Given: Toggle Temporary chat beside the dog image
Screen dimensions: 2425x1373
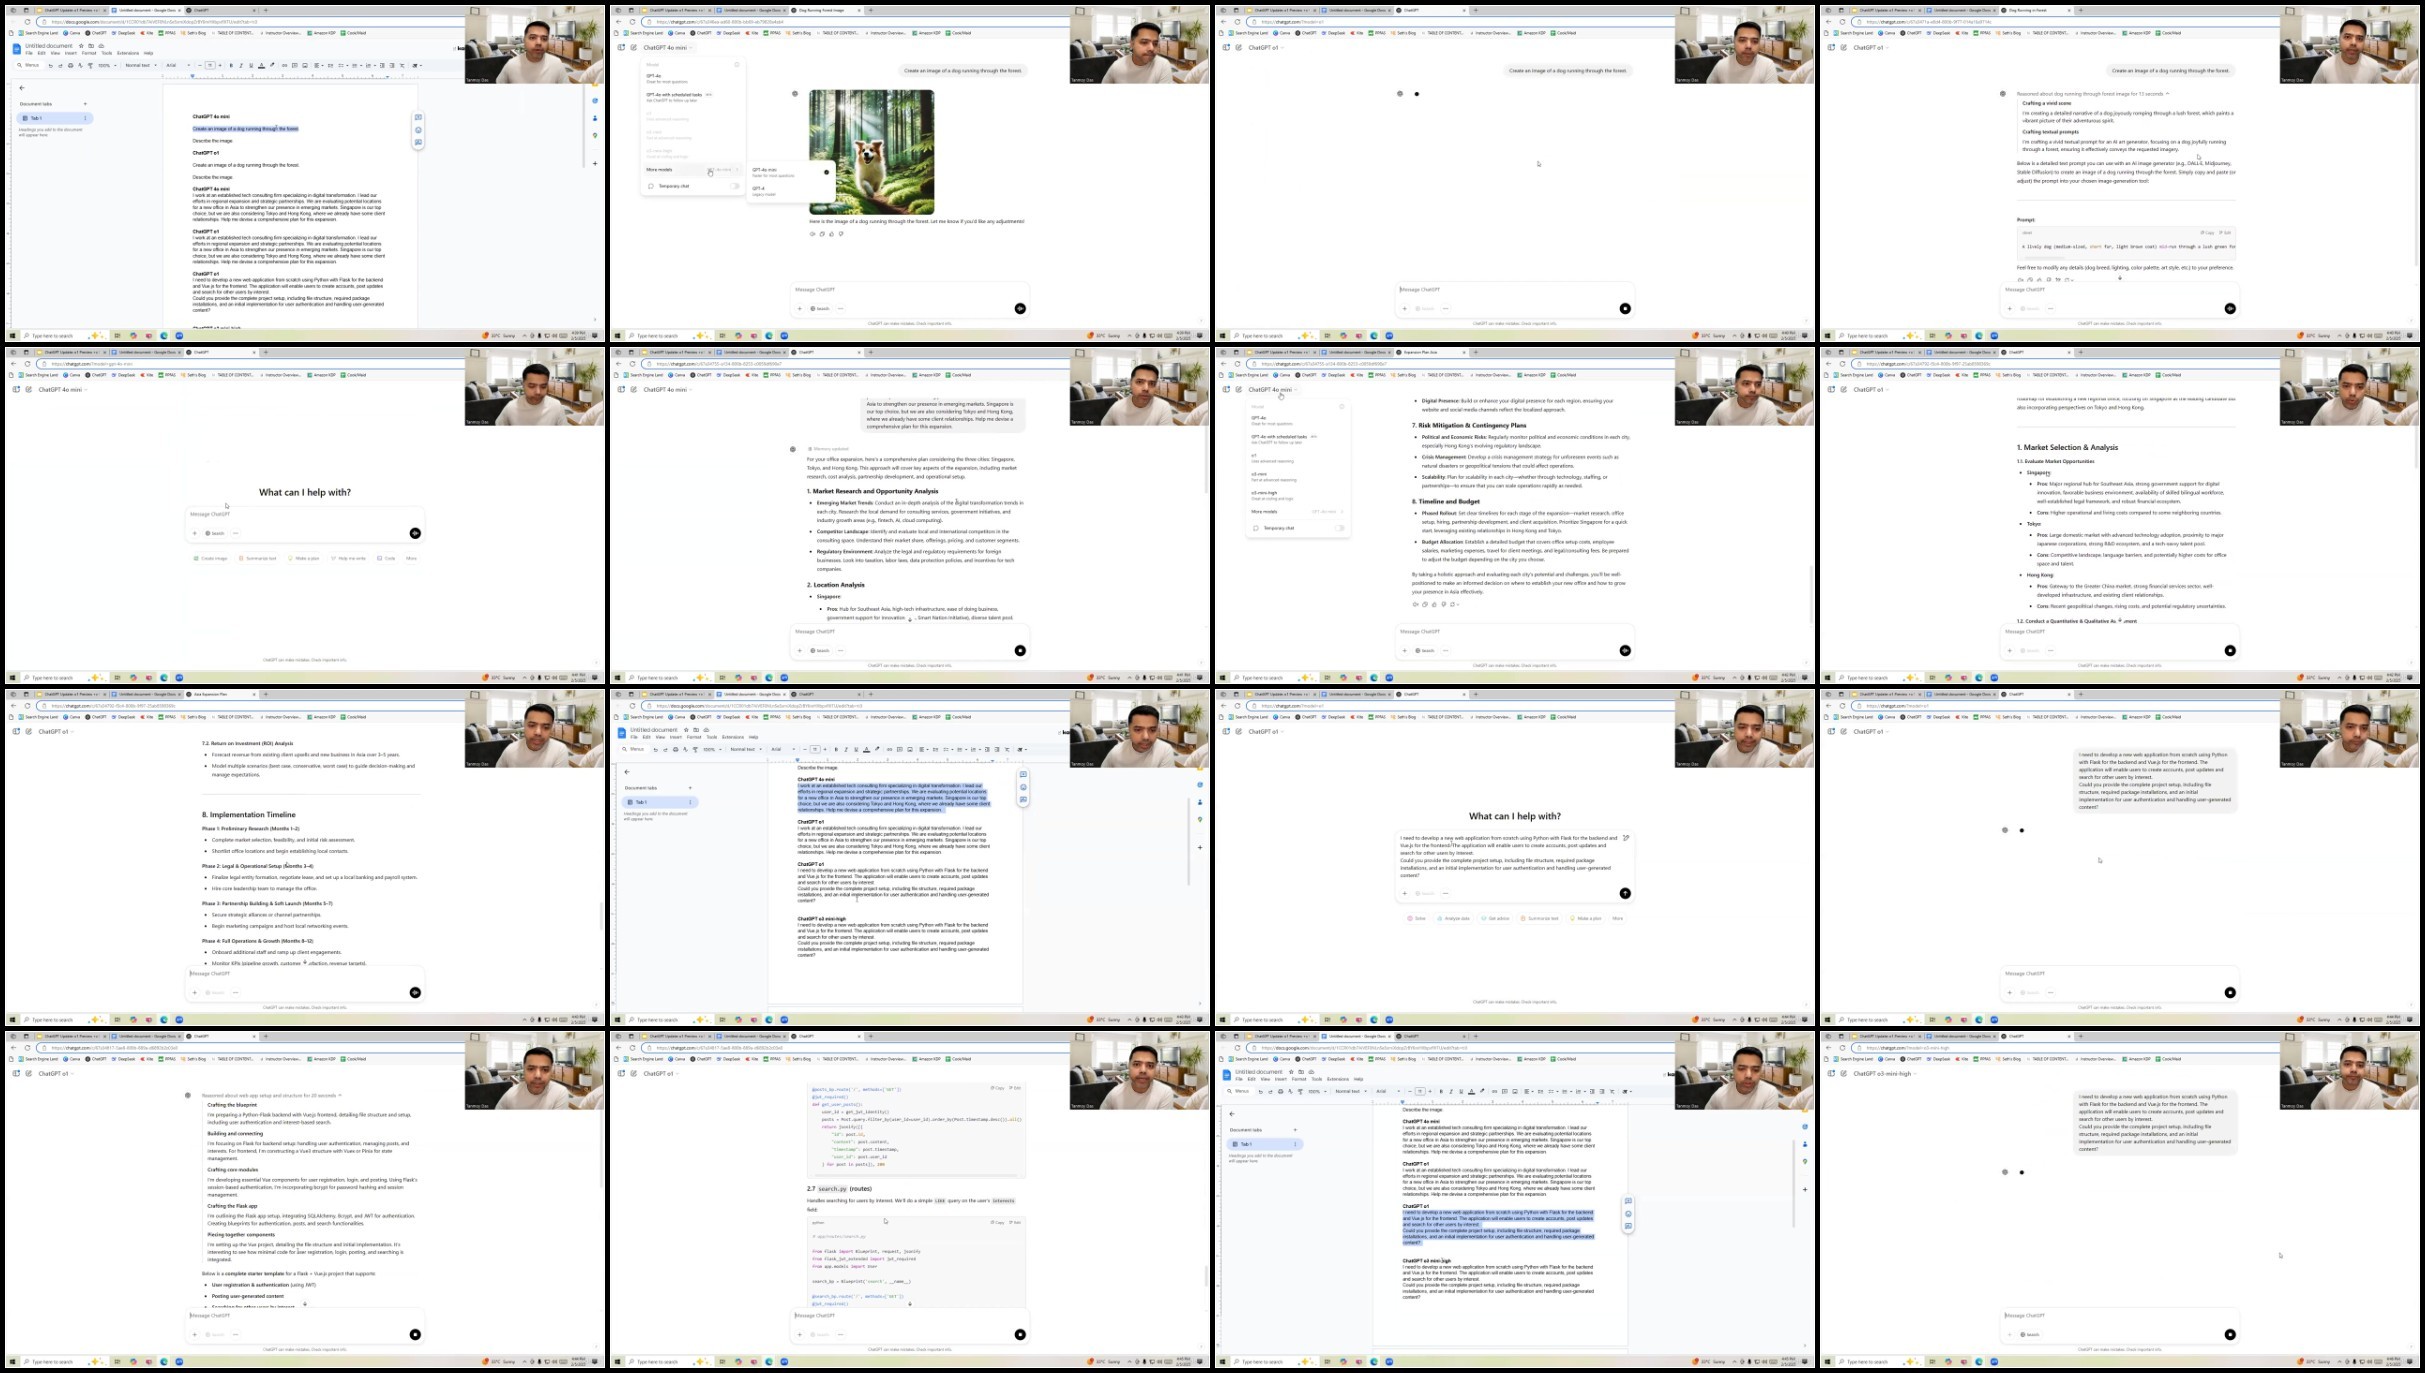Looking at the screenshot, I should [x=735, y=186].
